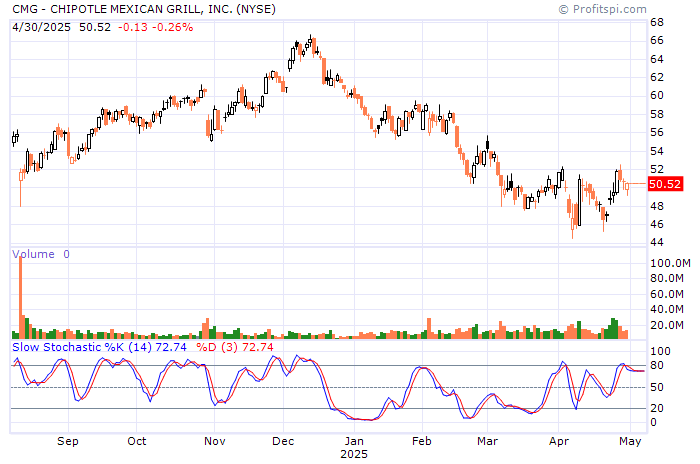The image size is (700, 464).
Task: Click the Volume 0 label
Action: tap(41, 254)
